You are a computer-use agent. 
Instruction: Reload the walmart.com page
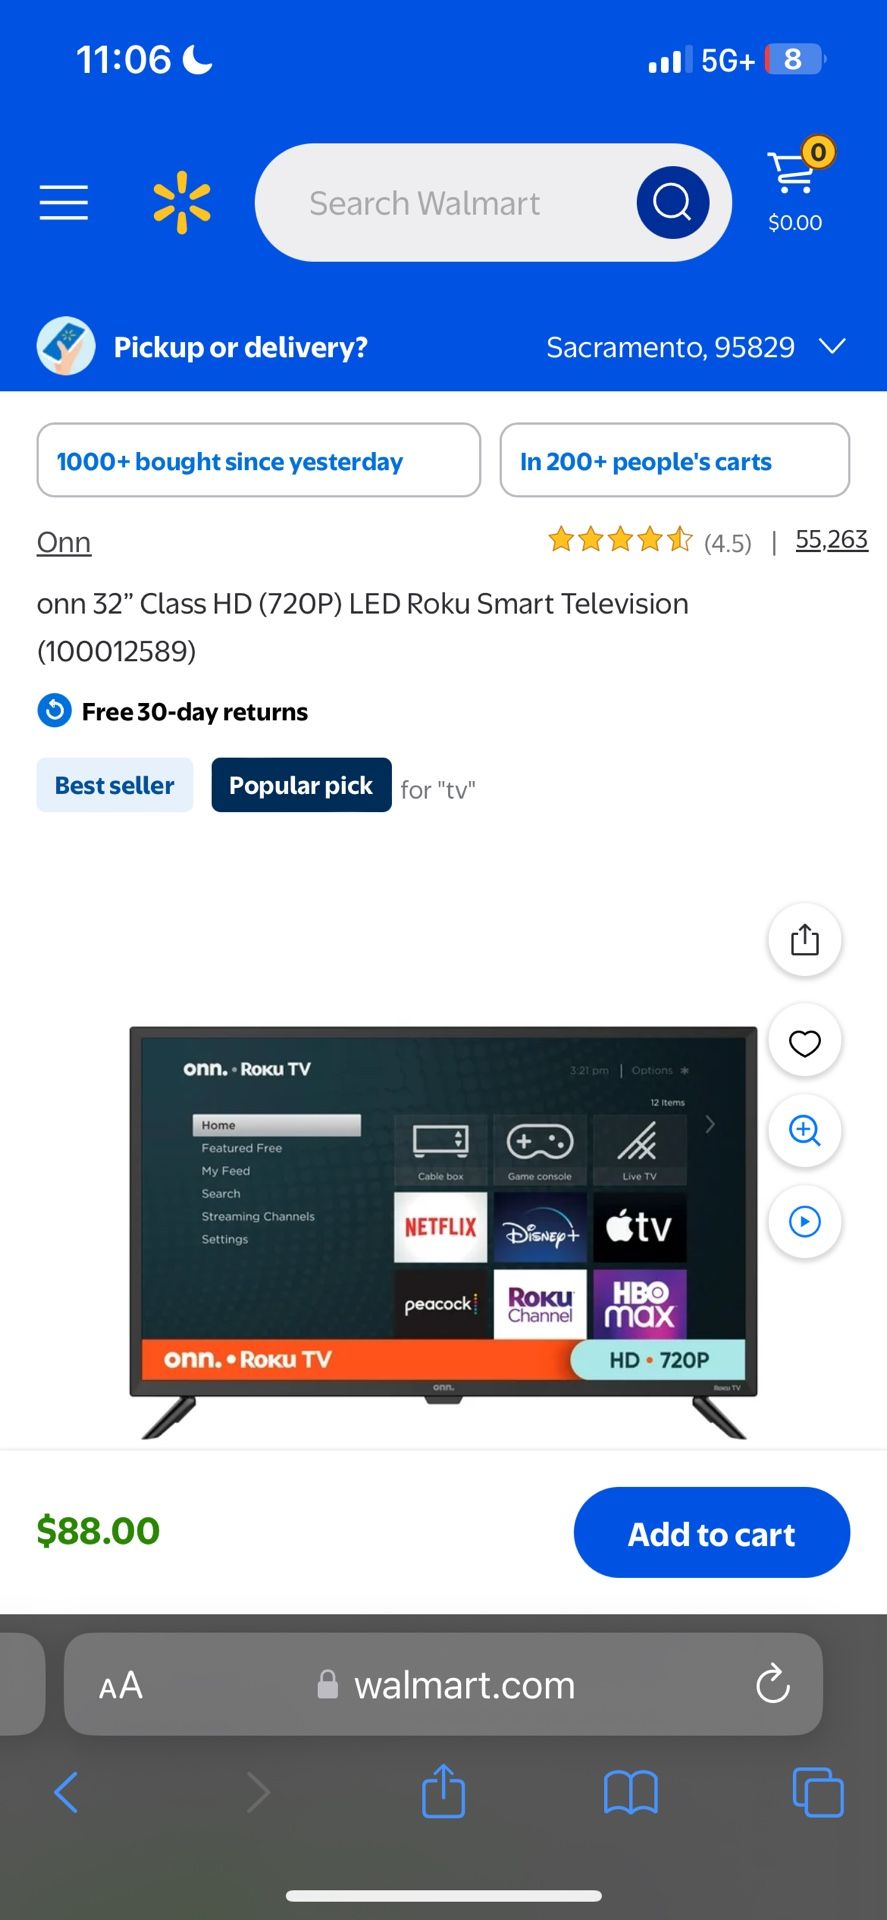(x=772, y=1684)
